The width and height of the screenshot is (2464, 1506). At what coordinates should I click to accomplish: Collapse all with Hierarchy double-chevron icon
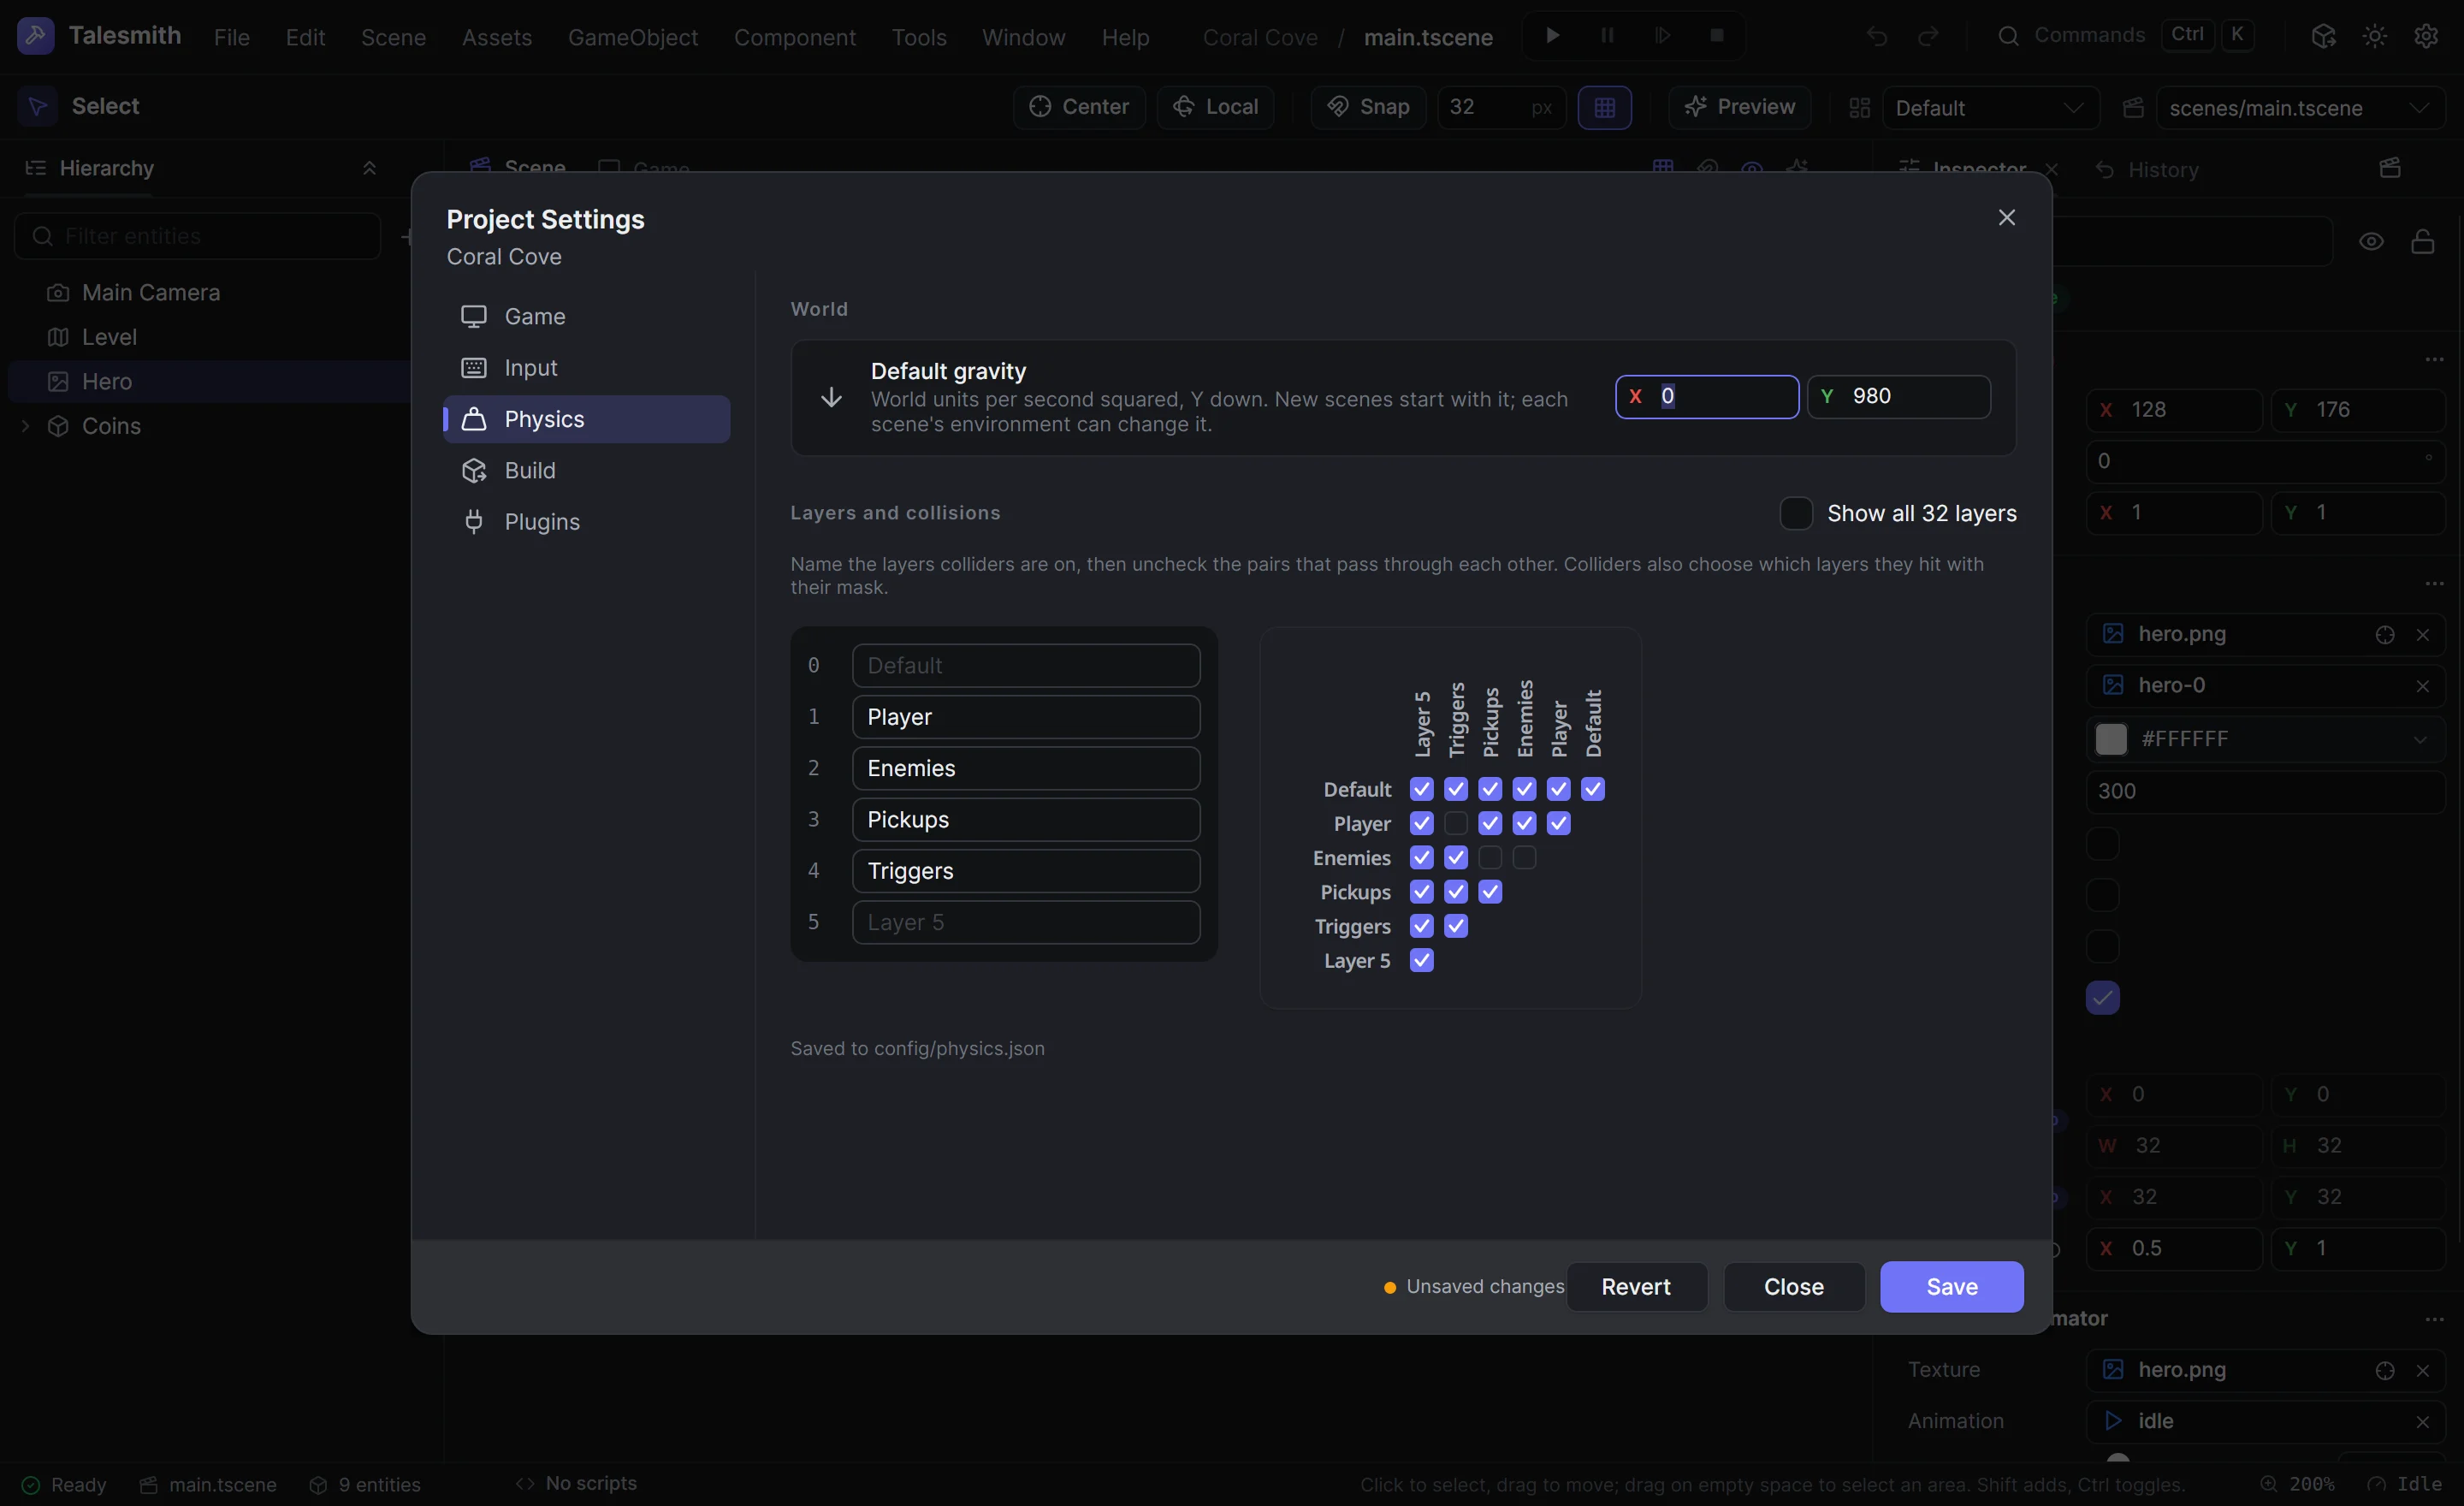coord(369,168)
